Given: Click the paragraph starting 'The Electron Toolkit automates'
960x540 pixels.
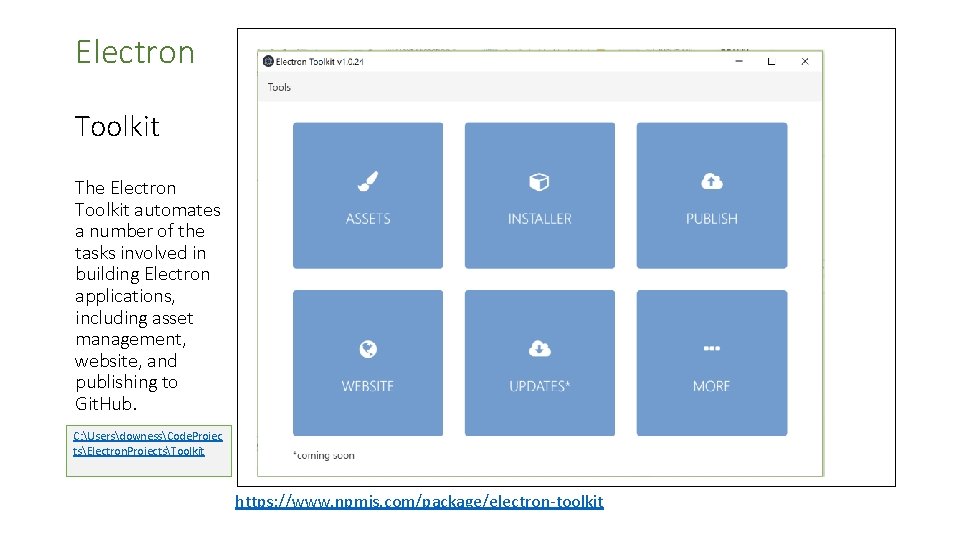Looking at the screenshot, I should [x=148, y=296].
